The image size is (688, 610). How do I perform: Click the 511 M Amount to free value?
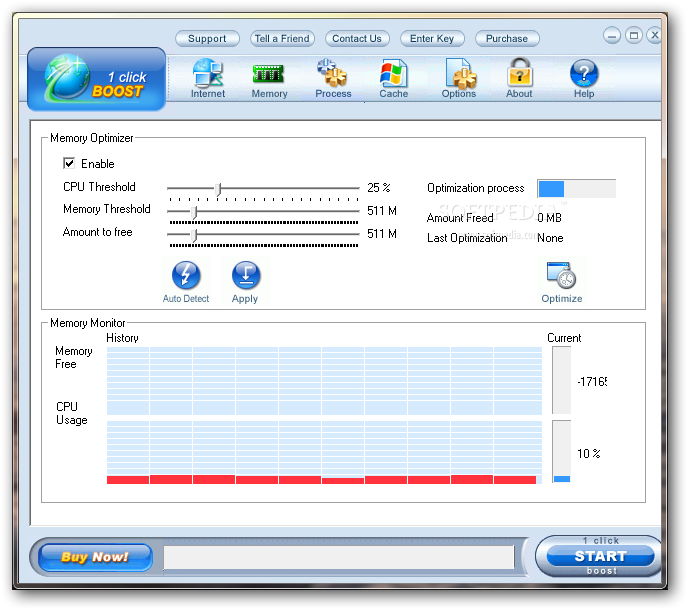382,233
